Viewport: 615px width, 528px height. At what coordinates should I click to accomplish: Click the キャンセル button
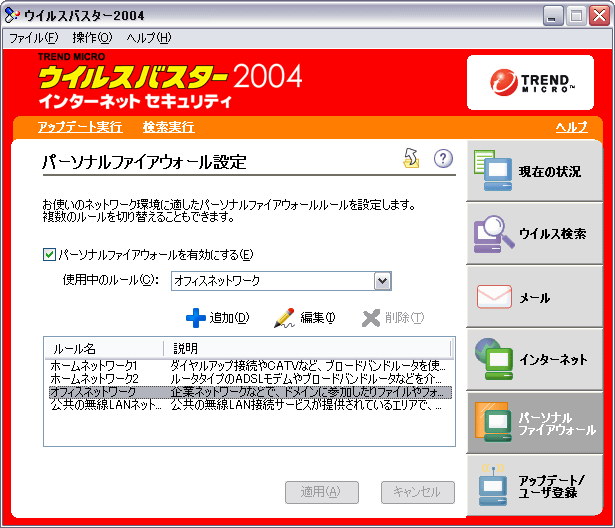point(418,492)
